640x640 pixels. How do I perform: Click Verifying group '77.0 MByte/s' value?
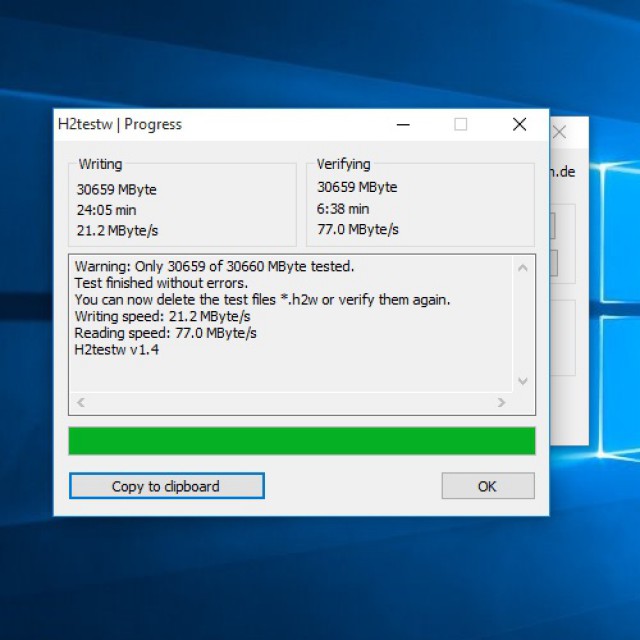click(358, 229)
